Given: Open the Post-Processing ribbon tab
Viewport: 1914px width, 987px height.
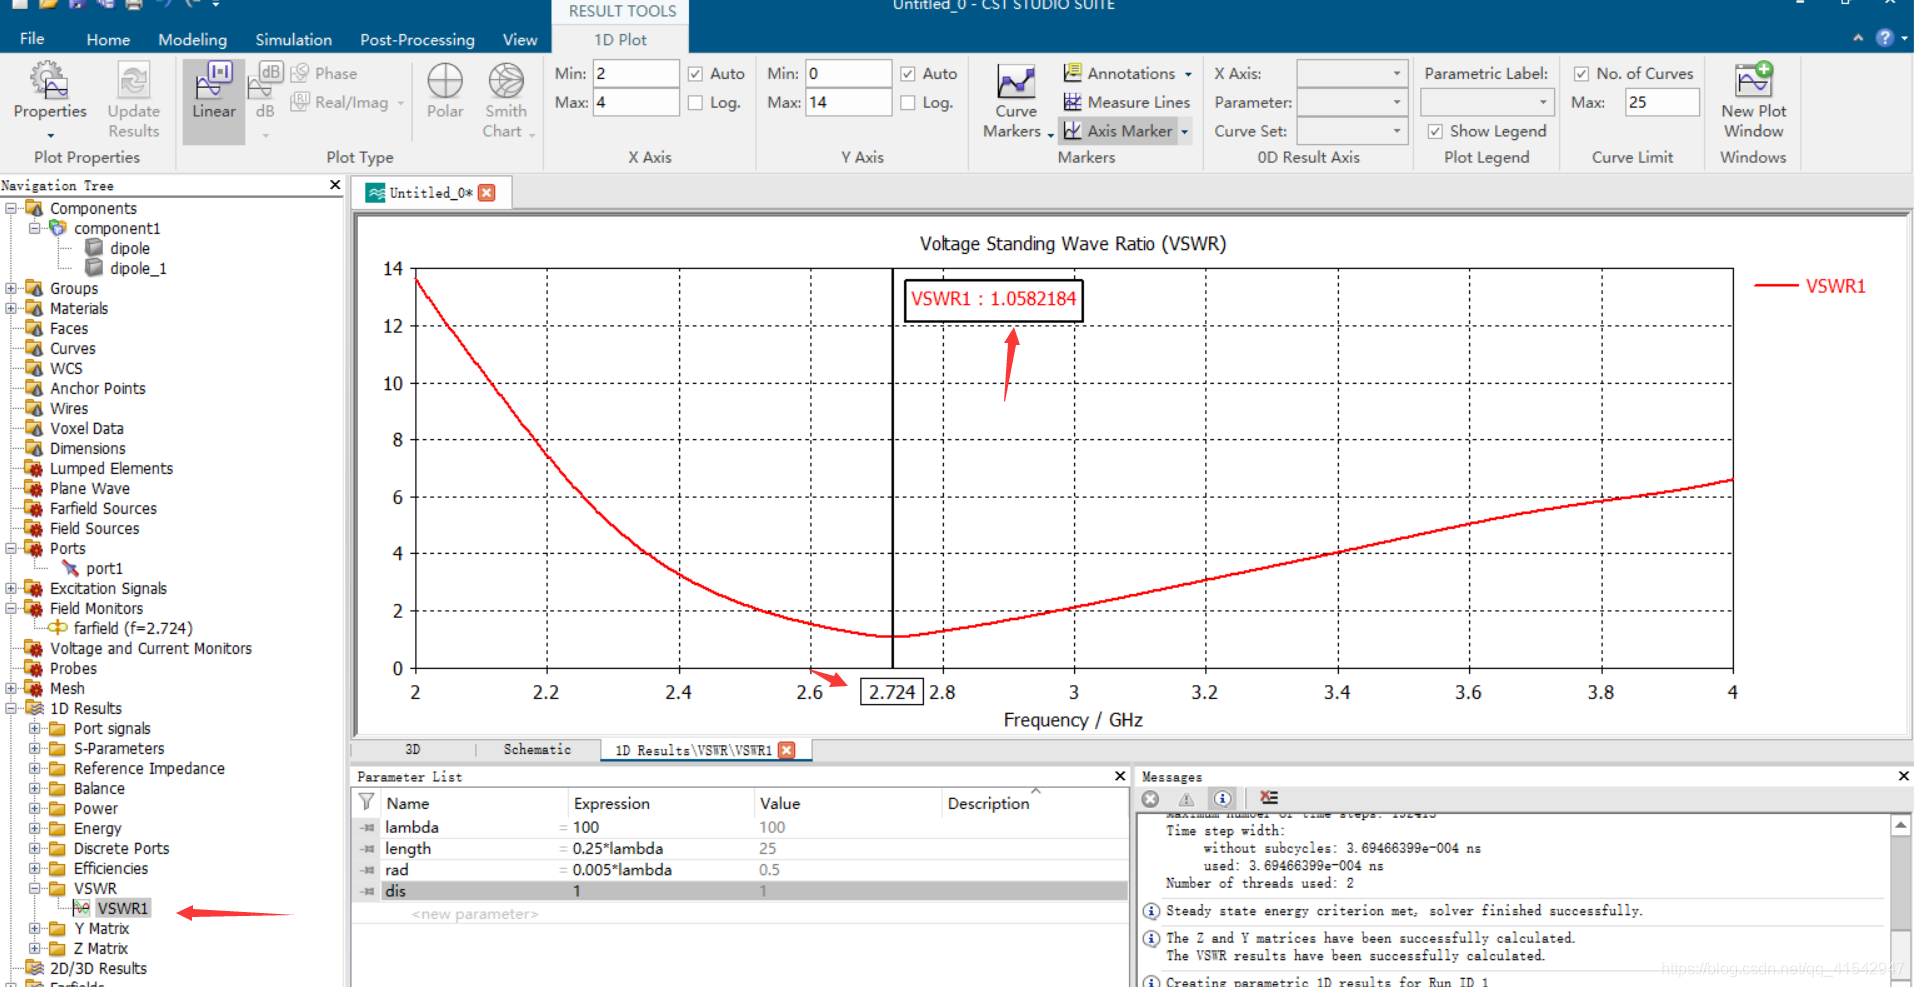Looking at the screenshot, I should coord(417,40).
